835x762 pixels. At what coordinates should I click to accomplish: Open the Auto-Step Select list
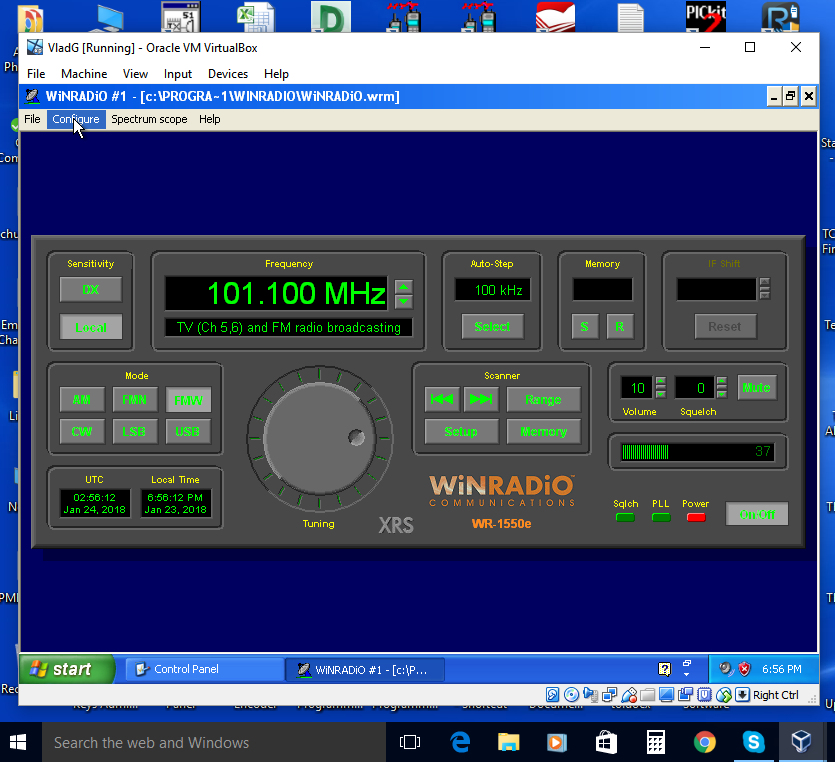(492, 327)
